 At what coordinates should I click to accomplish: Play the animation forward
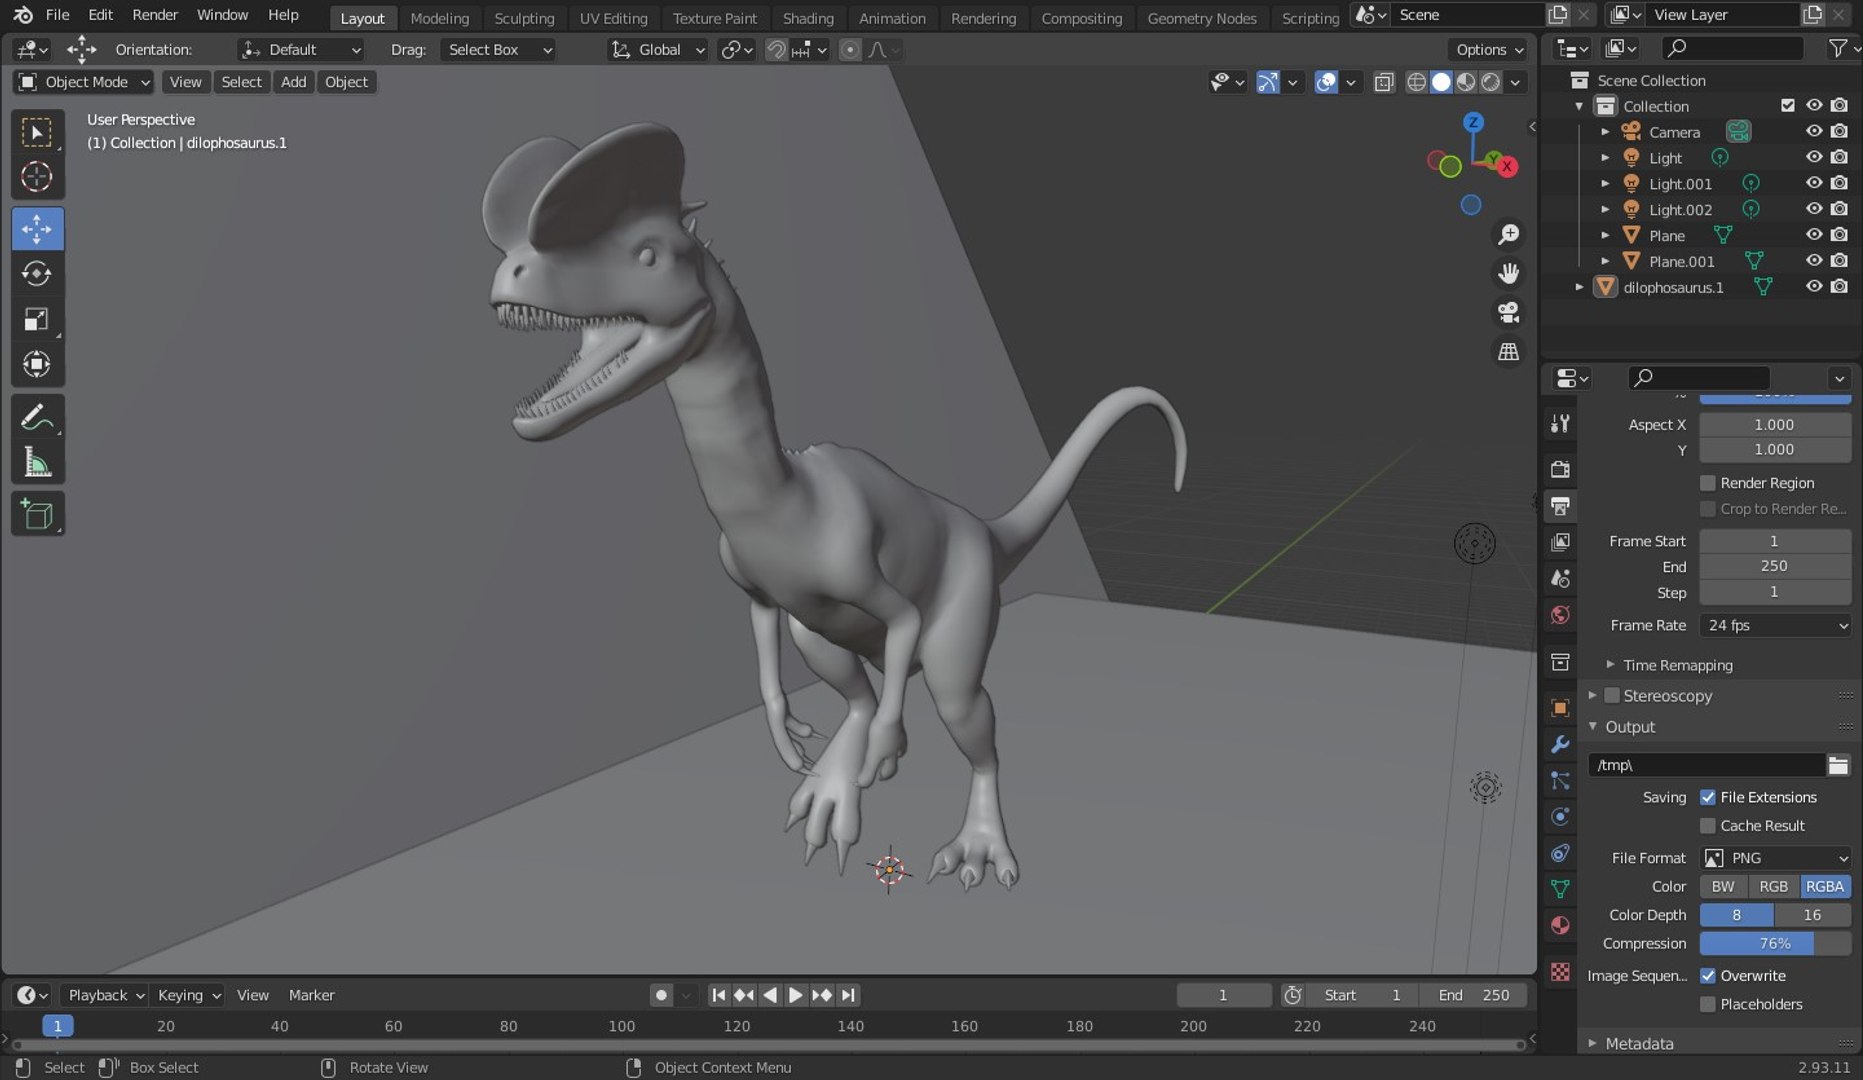point(796,995)
